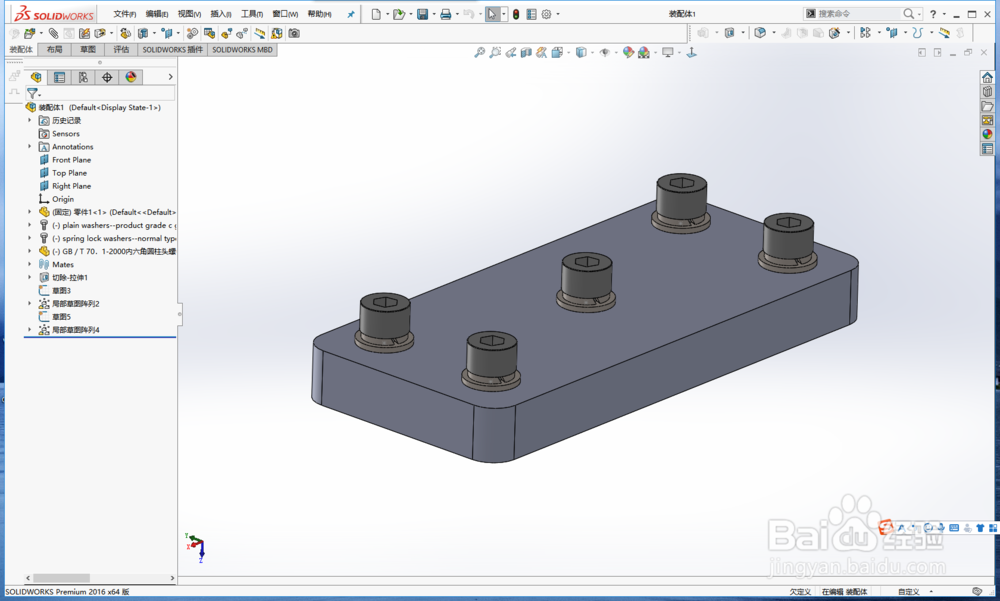Expand the 局部草图阵列2 node
The height and width of the screenshot is (601, 1000).
29,303
